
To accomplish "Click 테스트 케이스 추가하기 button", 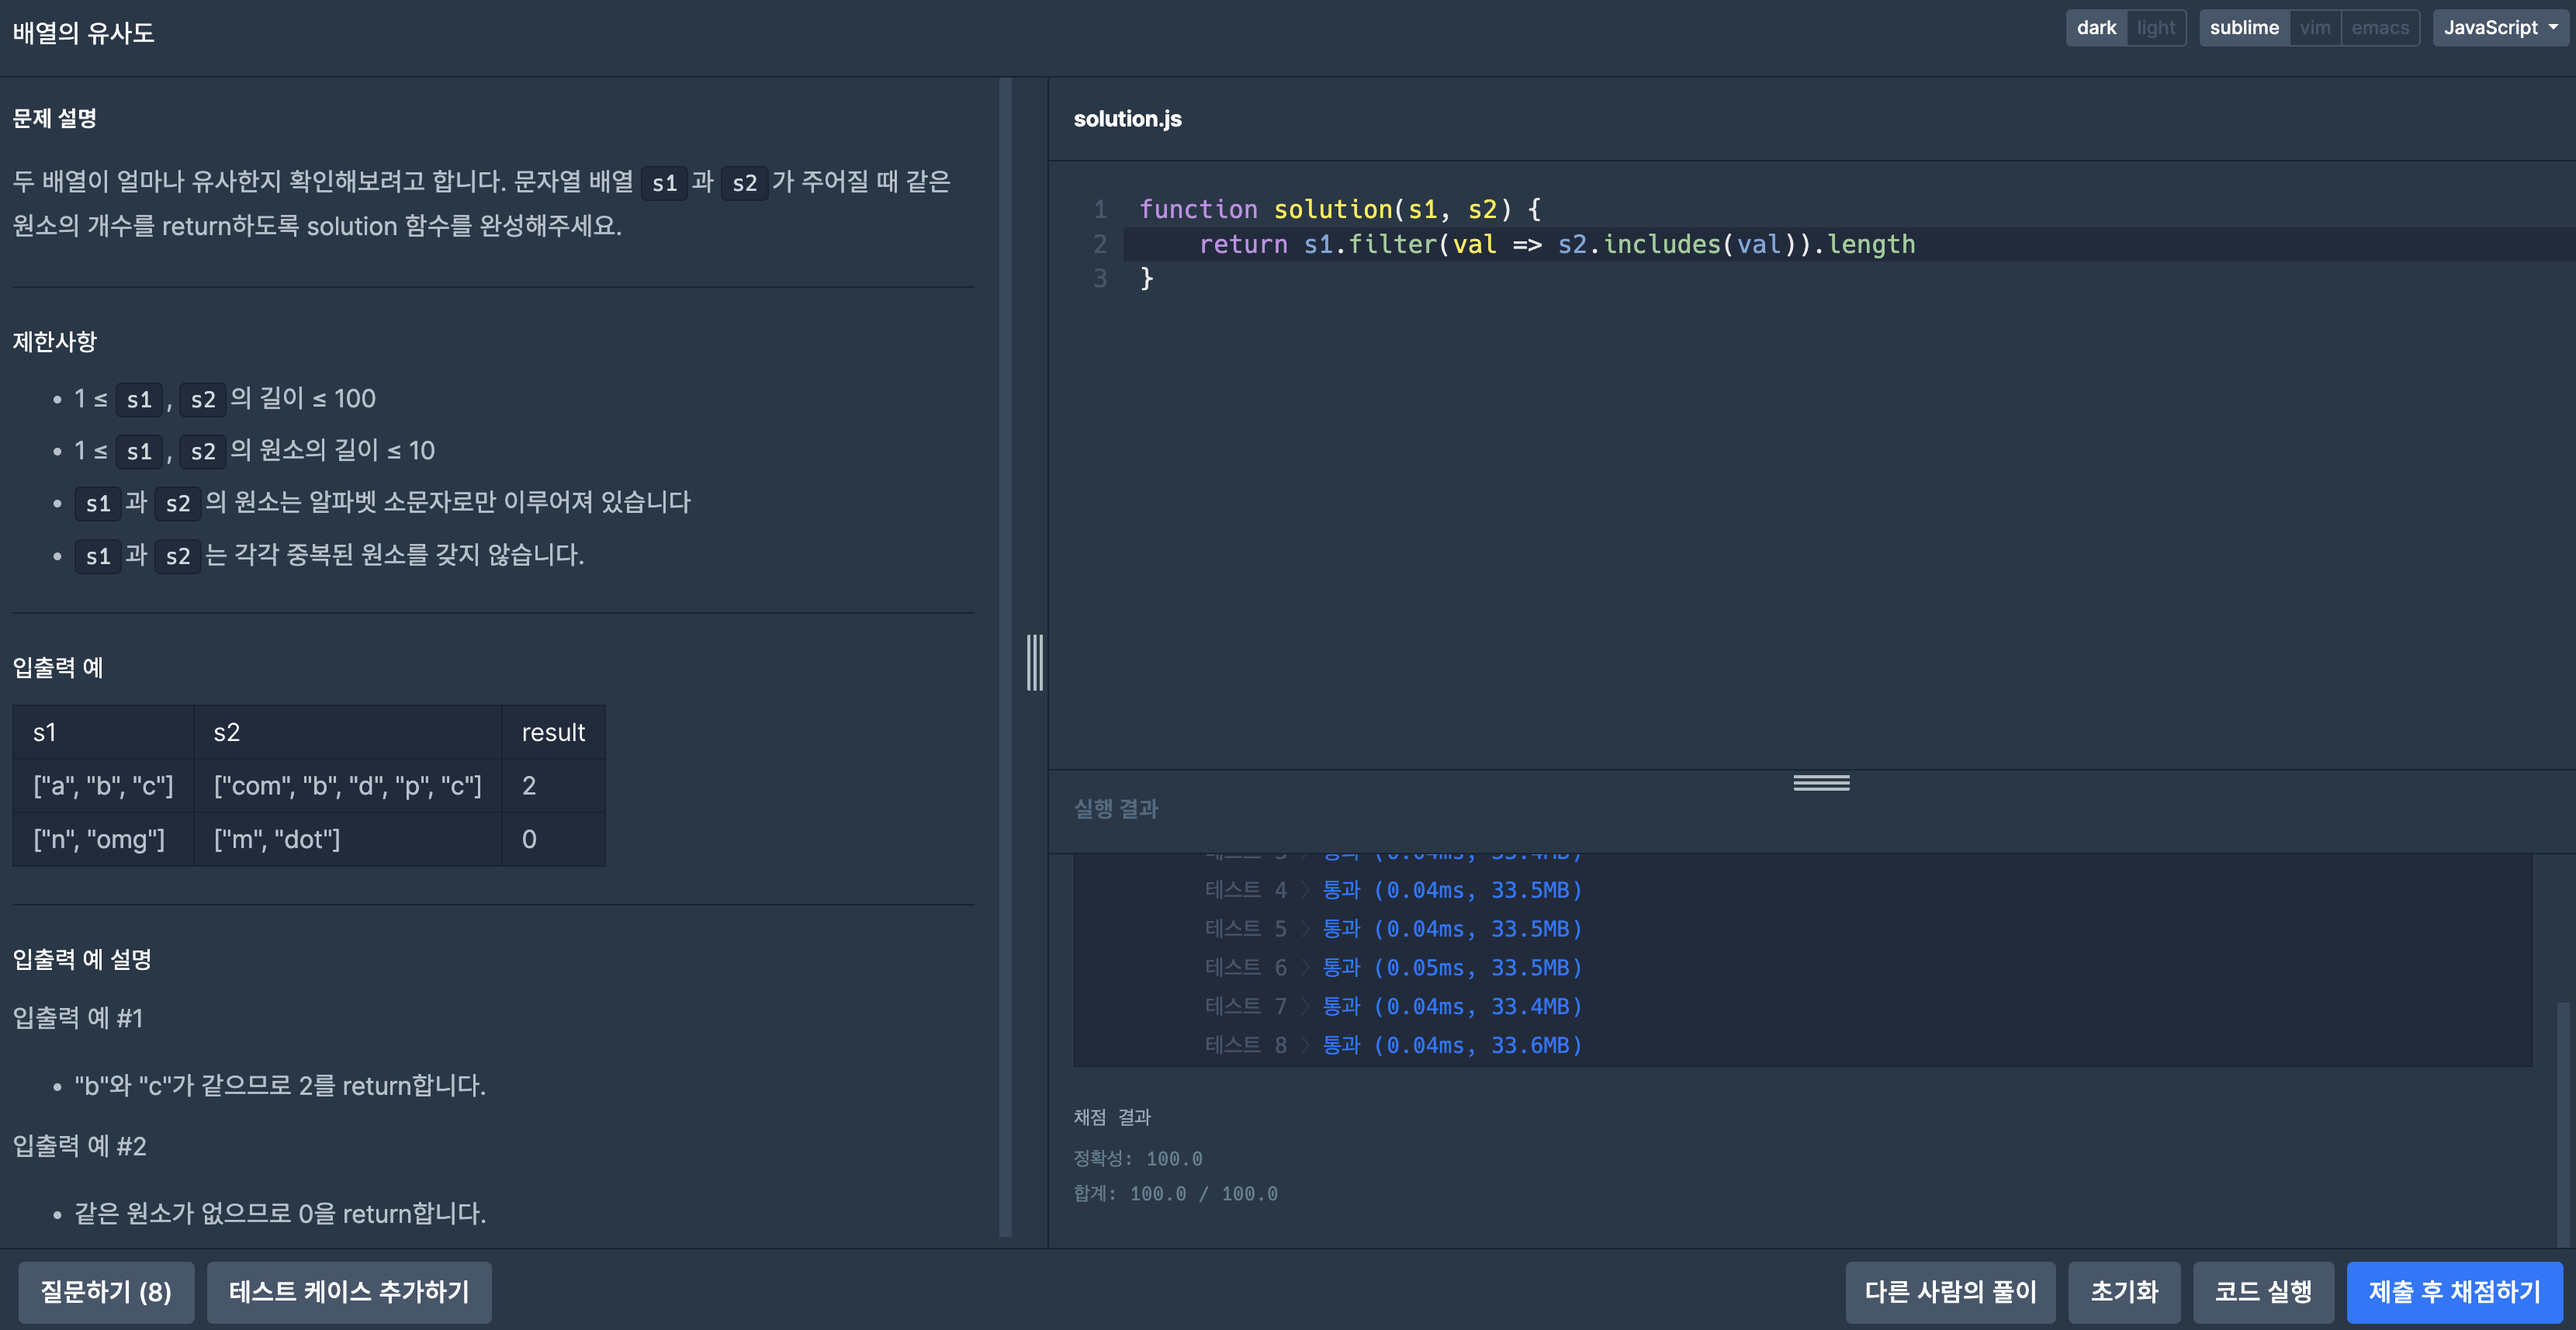I will click(349, 1291).
